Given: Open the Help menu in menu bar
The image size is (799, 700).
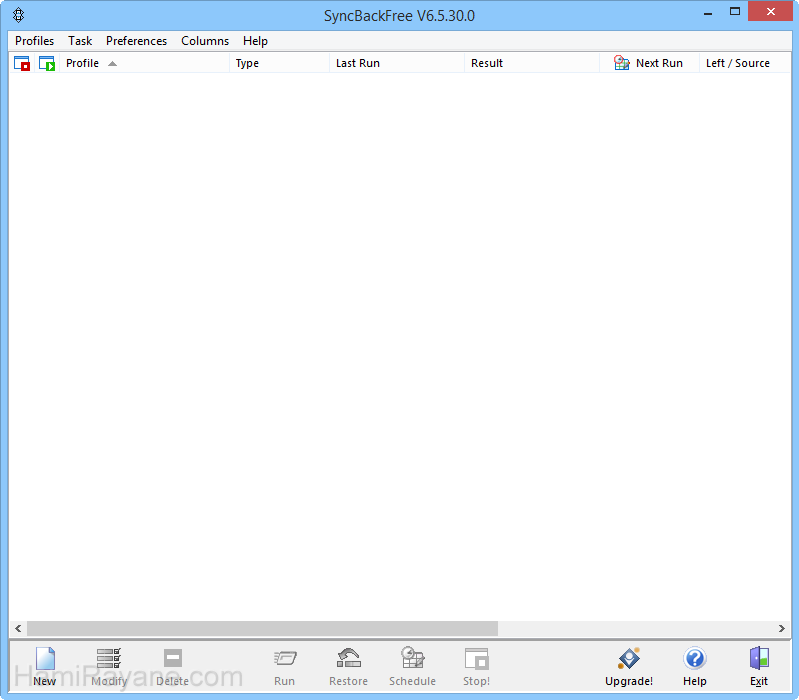Looking at the screenshot, I should coord(255,41).
